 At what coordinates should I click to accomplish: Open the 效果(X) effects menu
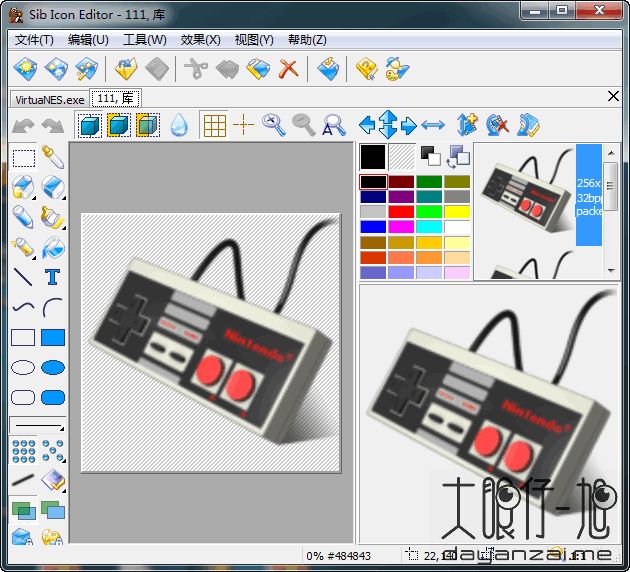[x=200, y=40]
